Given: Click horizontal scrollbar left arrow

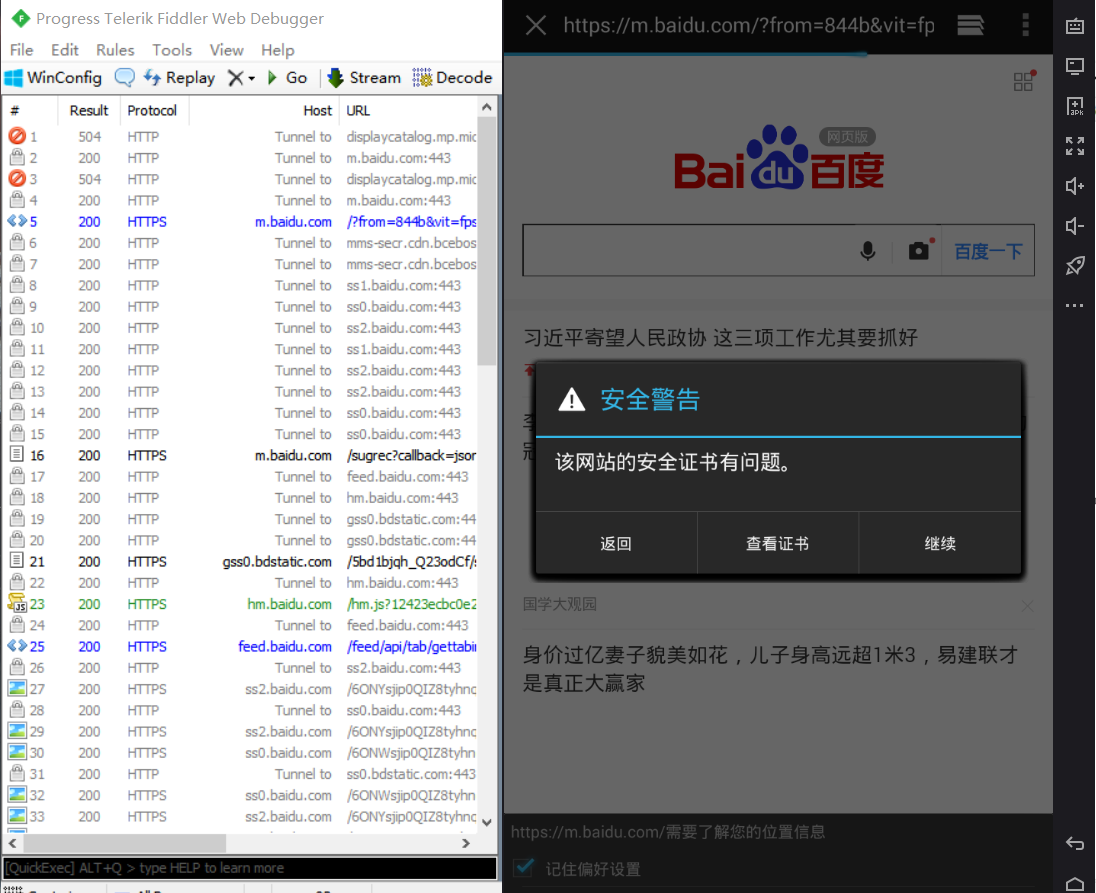Looking at the screenshot, I should (x=13, y=843).
